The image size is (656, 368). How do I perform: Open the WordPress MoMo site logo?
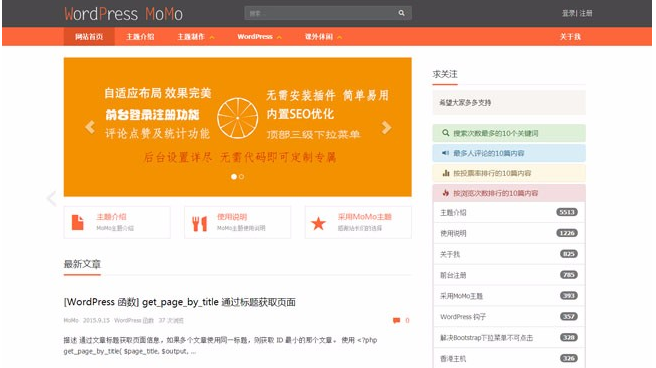pyautogui.click(x=123, y=14)
